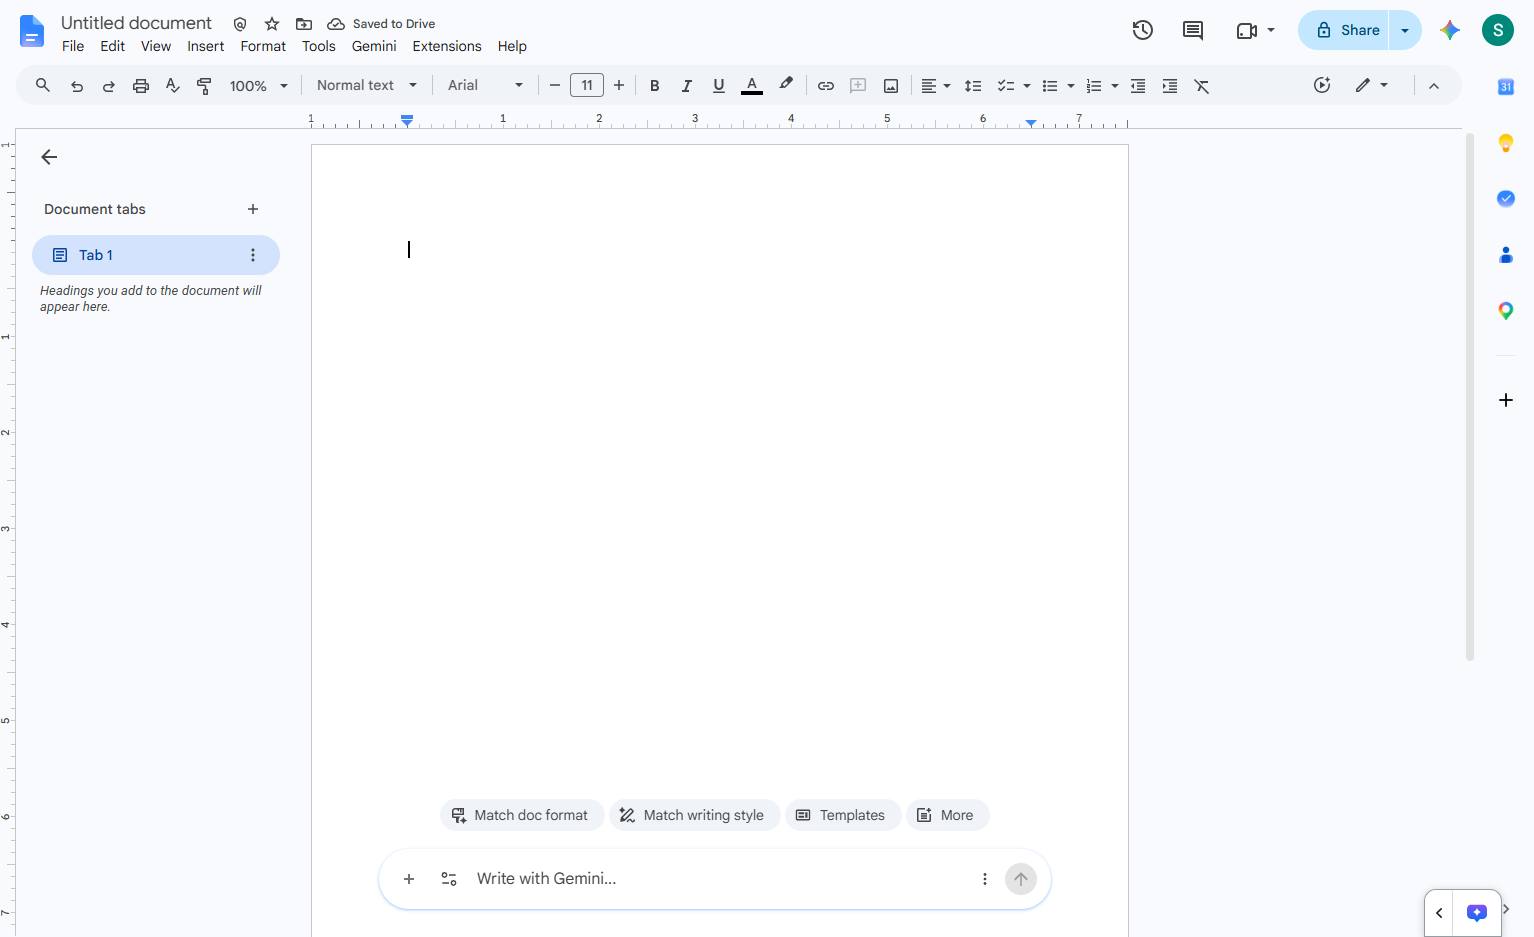Select Tab 1 in Document tabs
1534x937 pixels.
(x=156, y=255)
